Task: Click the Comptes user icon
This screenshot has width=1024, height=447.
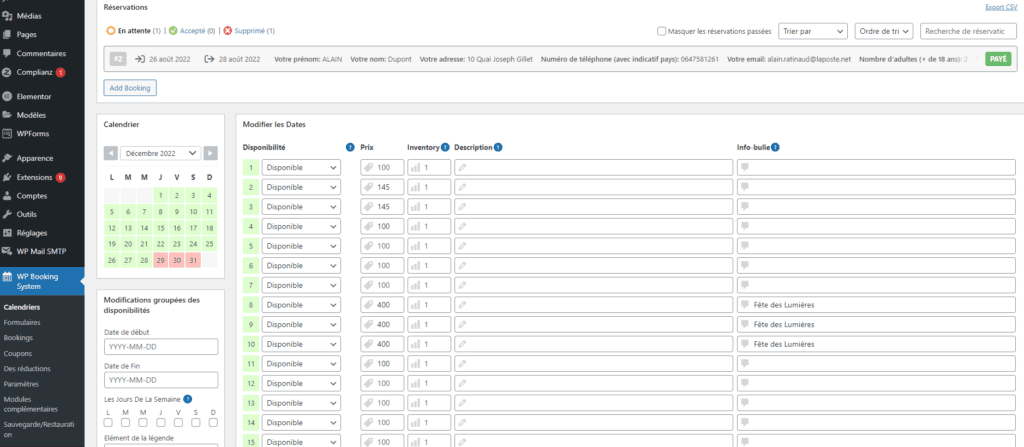Action: point(7,195)
